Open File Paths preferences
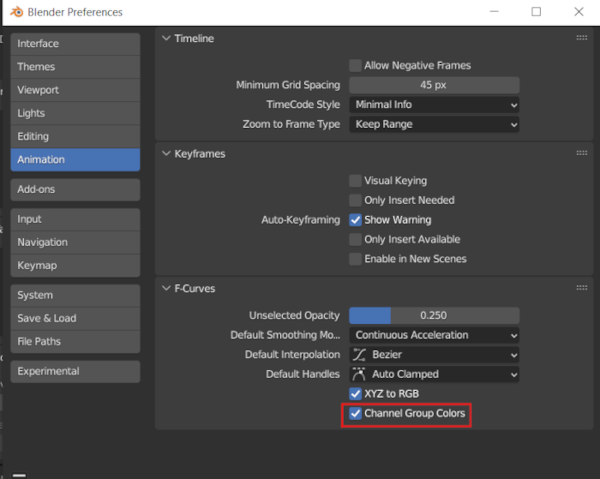This screenshot has width=600, height=479. click(75, 342)
